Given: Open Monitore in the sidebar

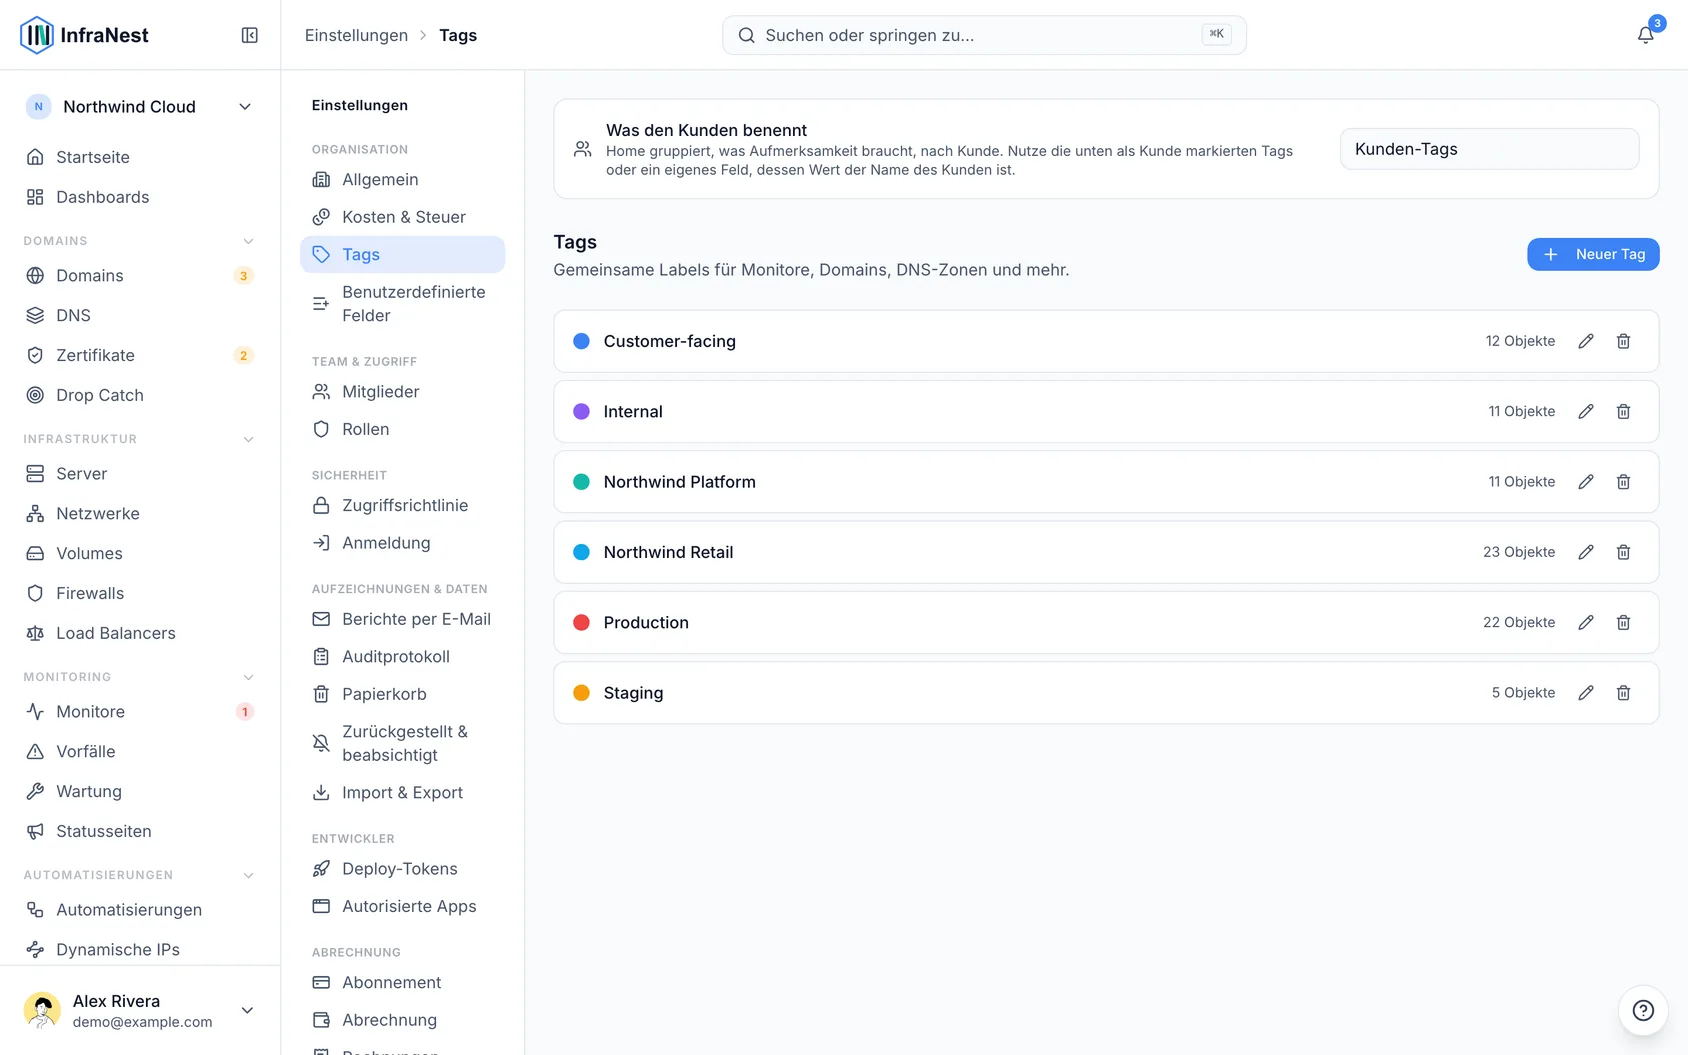Looking at the screenshot, I should 140,712.
